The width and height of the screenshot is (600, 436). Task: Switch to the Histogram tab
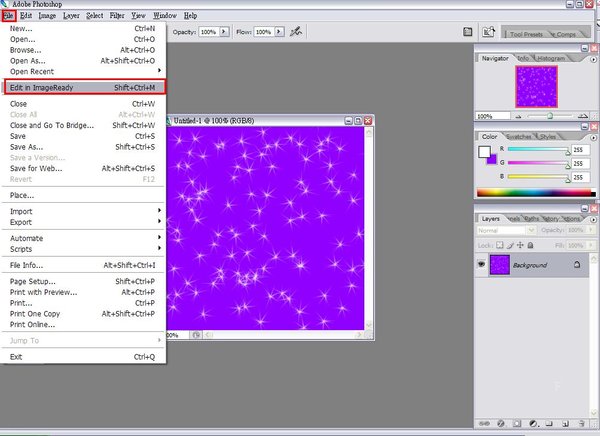(551, 59)
